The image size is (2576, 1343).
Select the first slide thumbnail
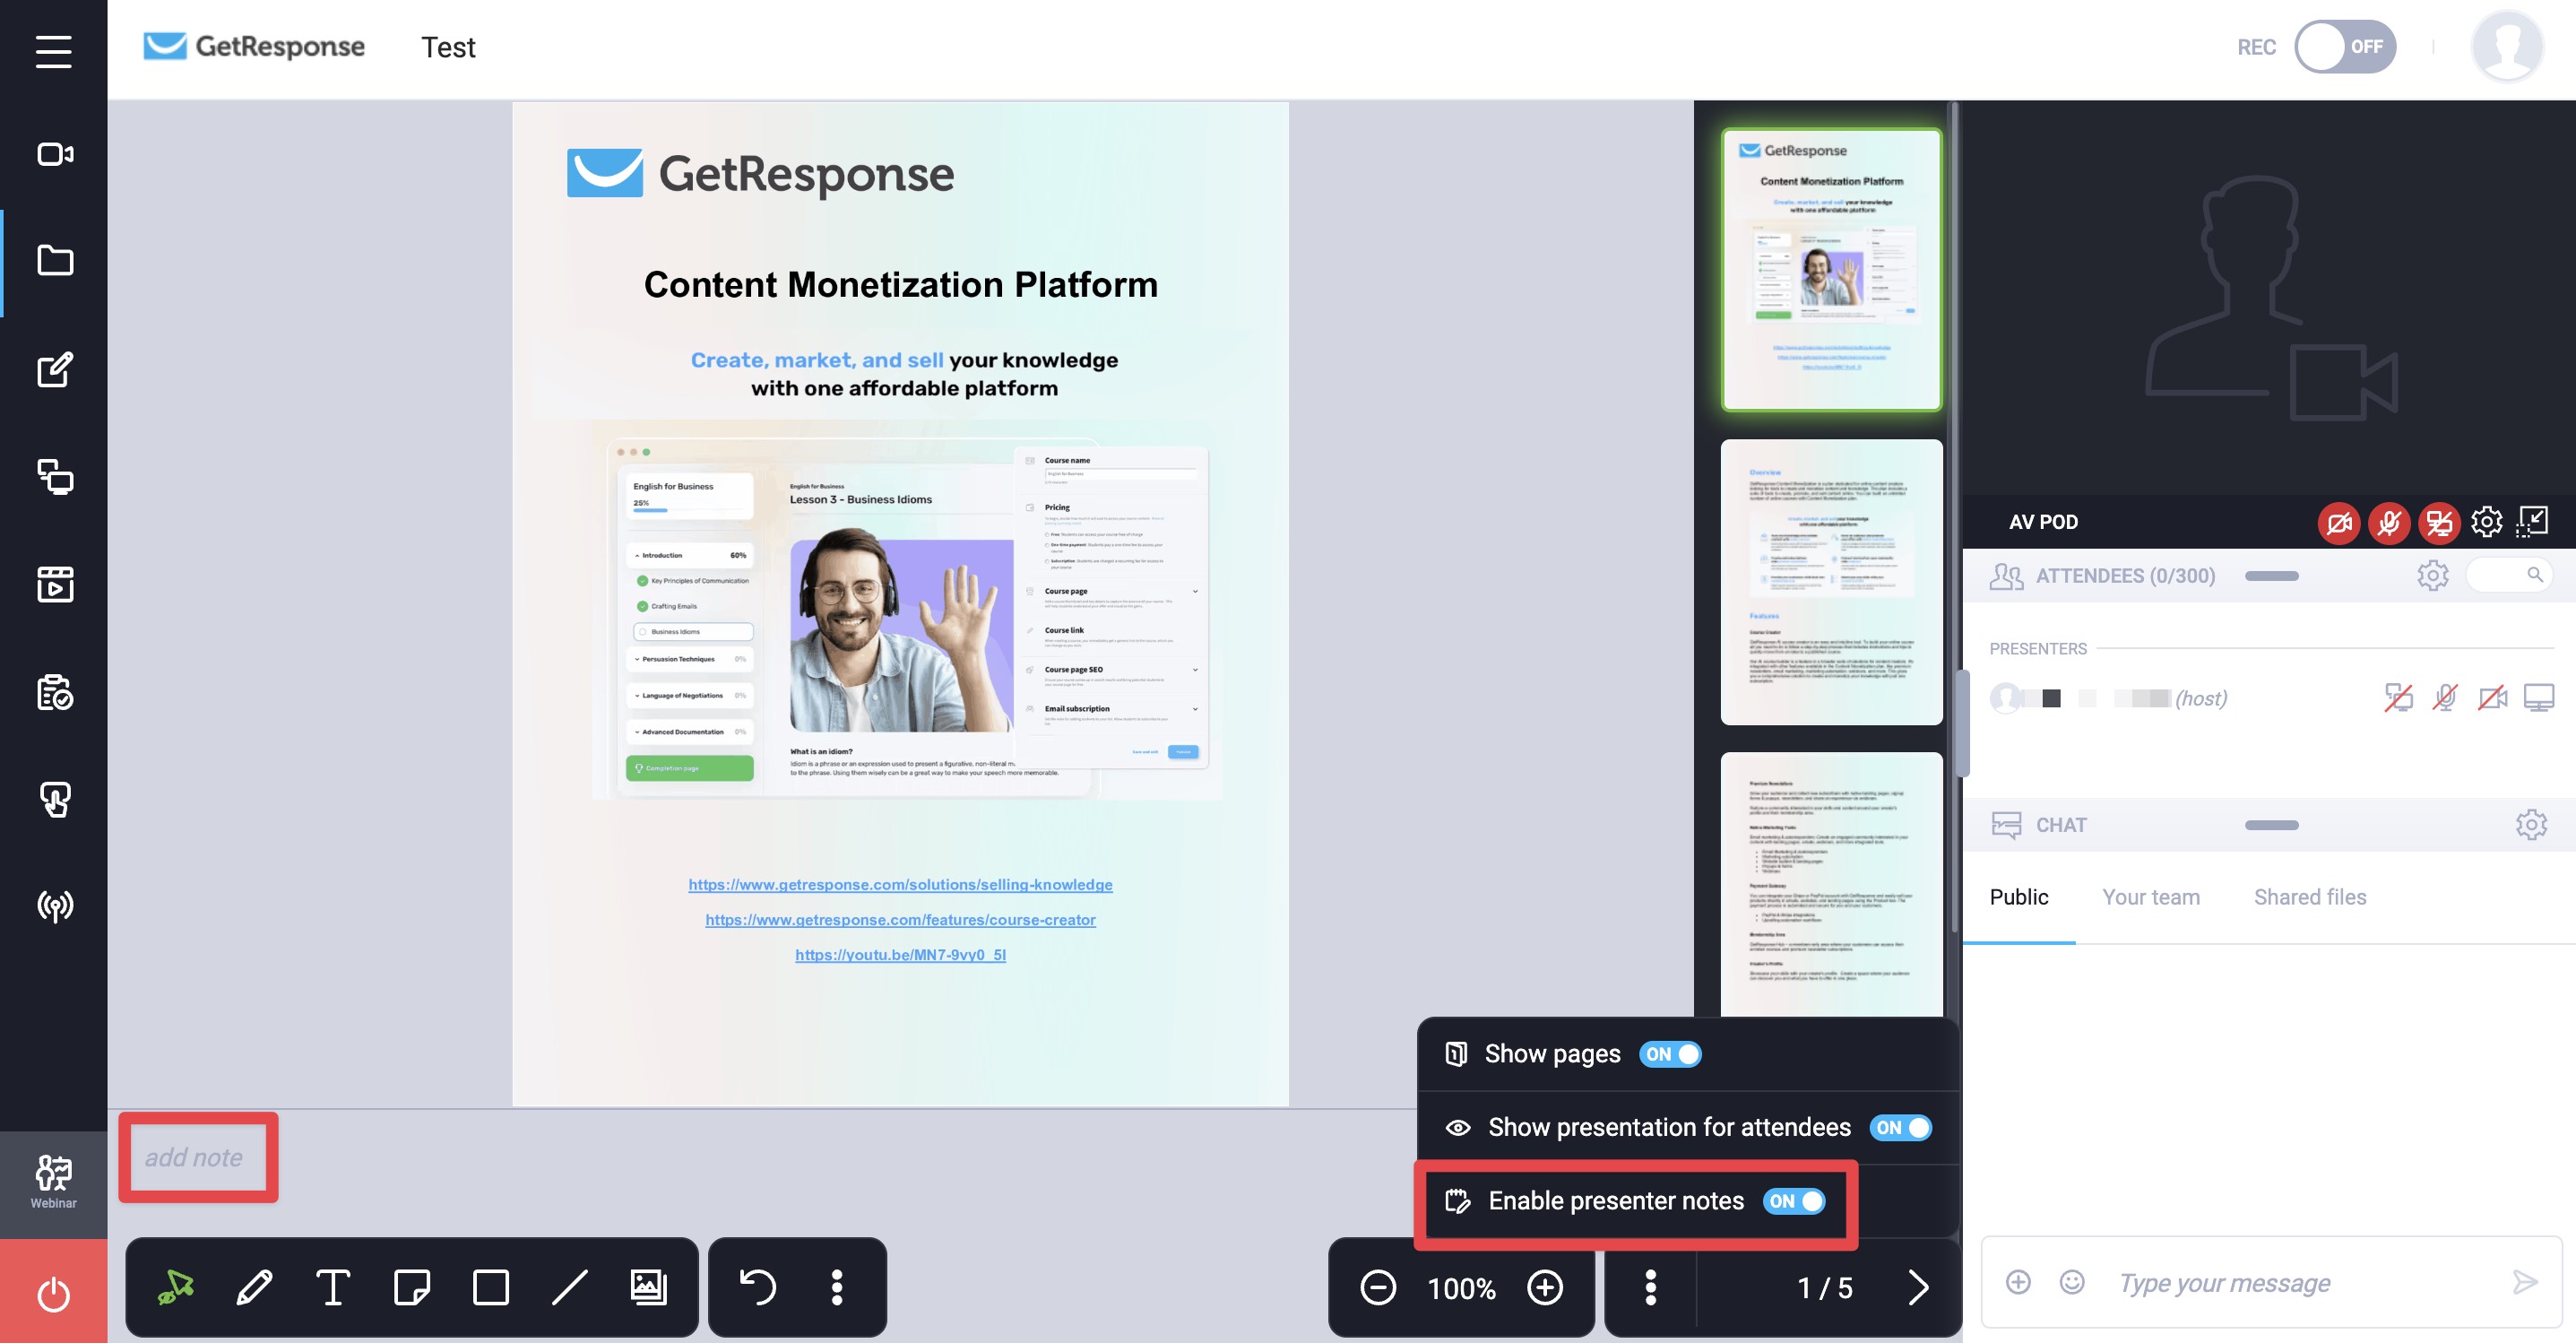point(1830,270)
